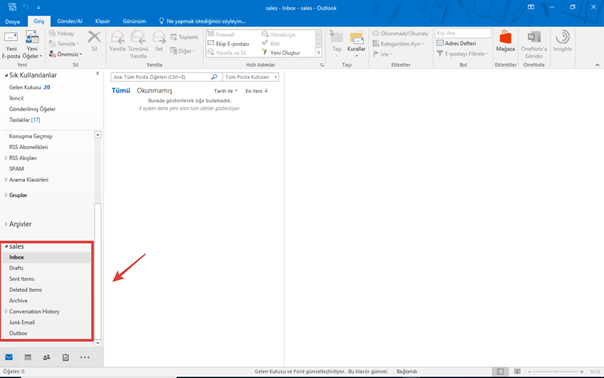
Task: Open Hızlı Adımlar dialog launcher
Action: 322,65
